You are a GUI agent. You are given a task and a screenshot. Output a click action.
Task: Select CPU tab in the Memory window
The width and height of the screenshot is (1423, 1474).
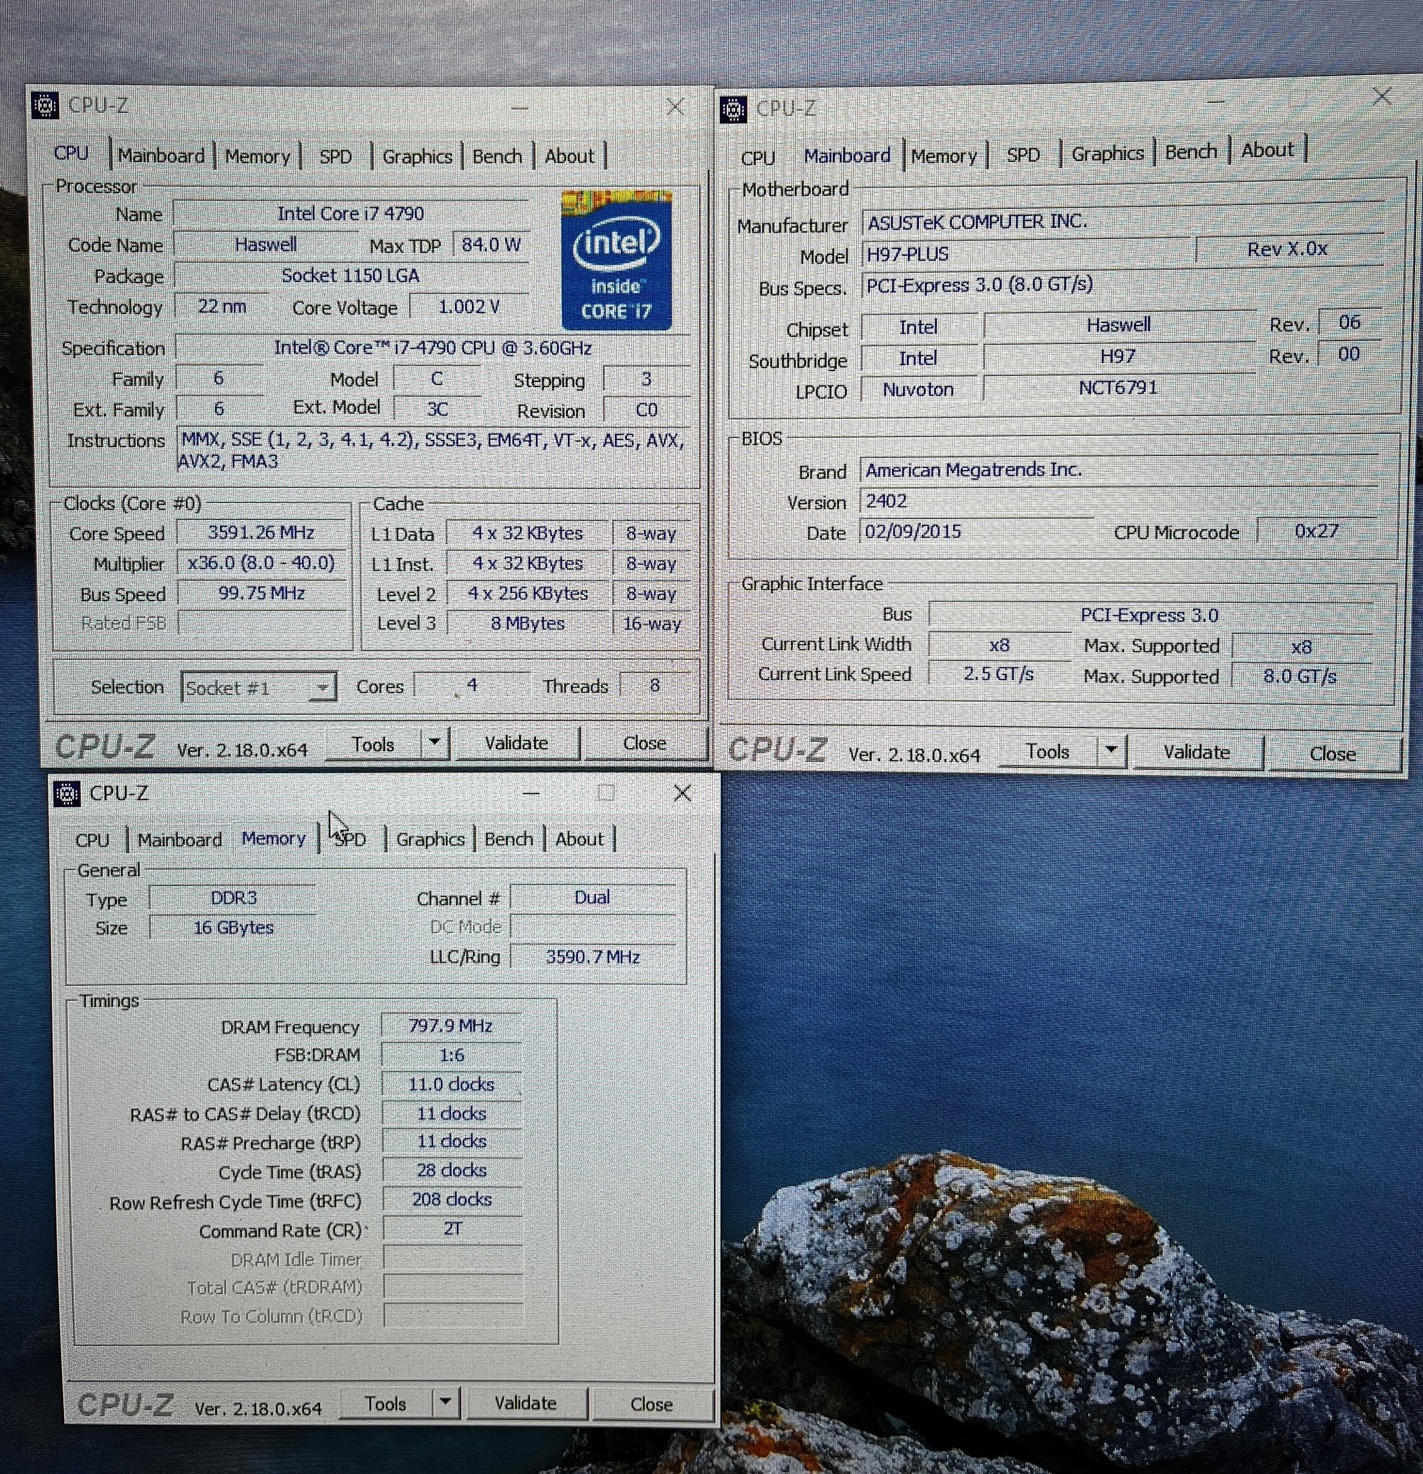pos(92,840)
